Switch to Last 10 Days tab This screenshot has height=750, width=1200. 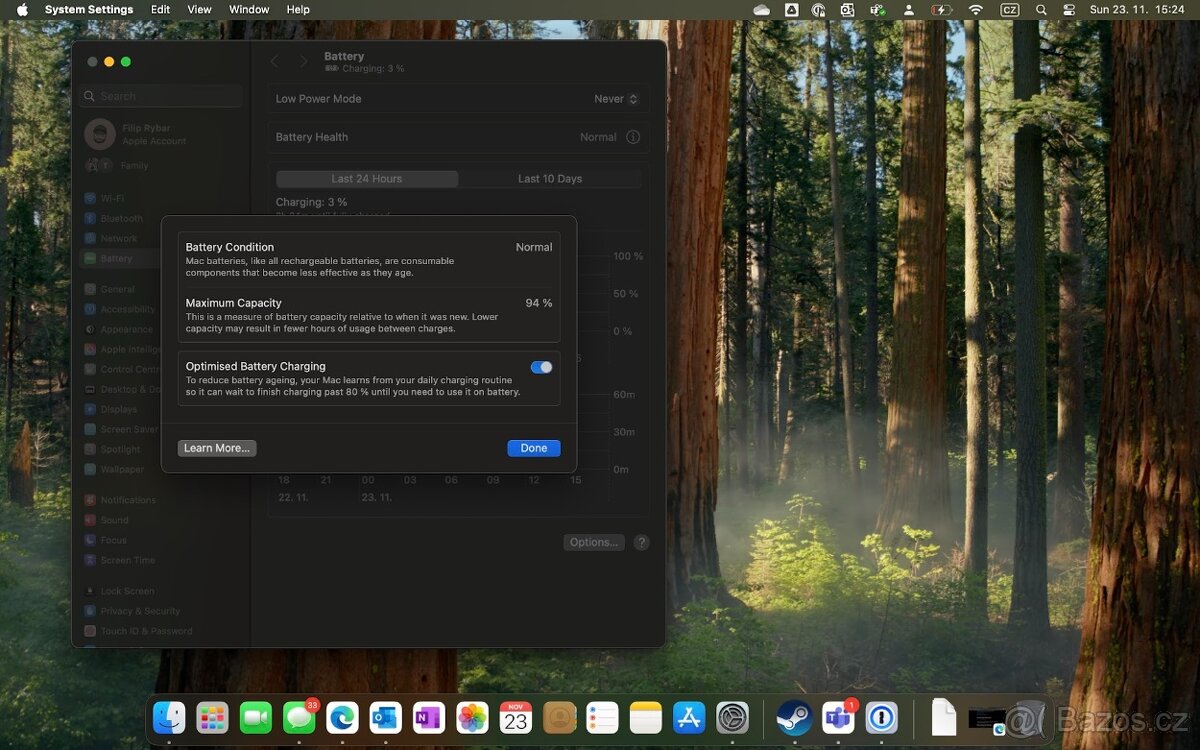[x=549, y=179]
